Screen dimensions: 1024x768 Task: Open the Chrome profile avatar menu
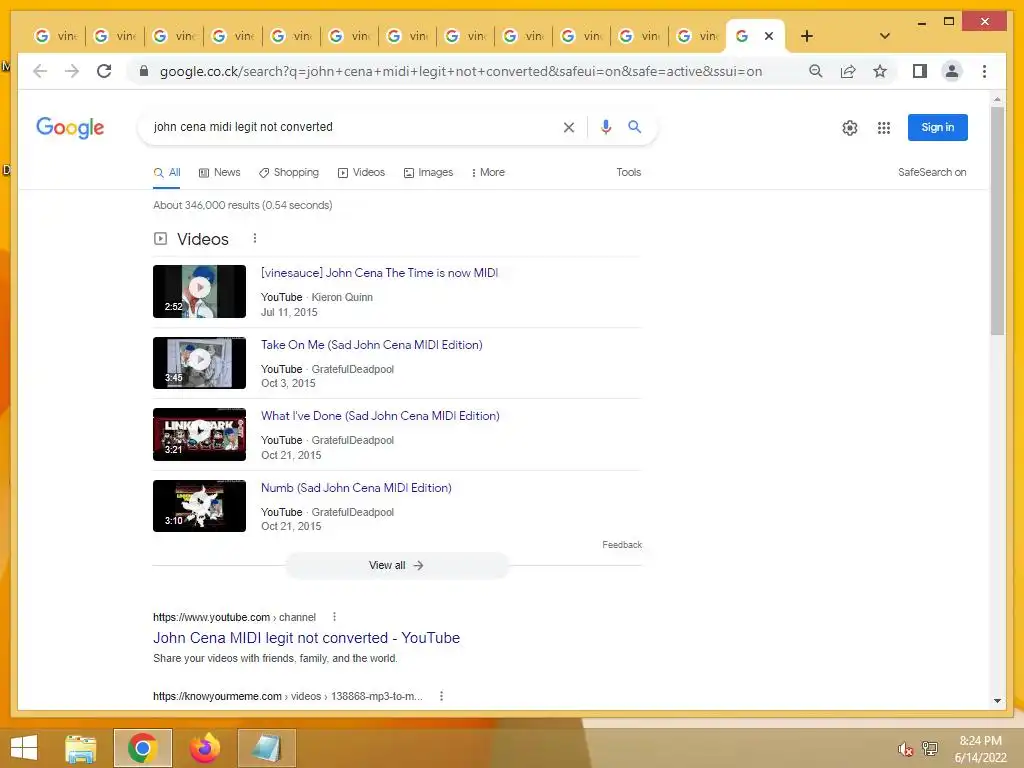coord(952,71)
